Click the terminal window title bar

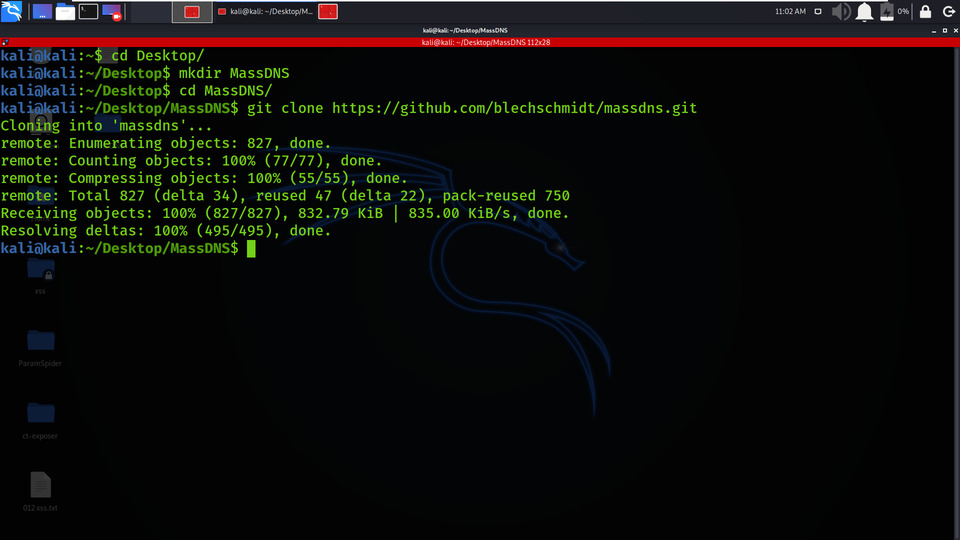pos(465,30)
